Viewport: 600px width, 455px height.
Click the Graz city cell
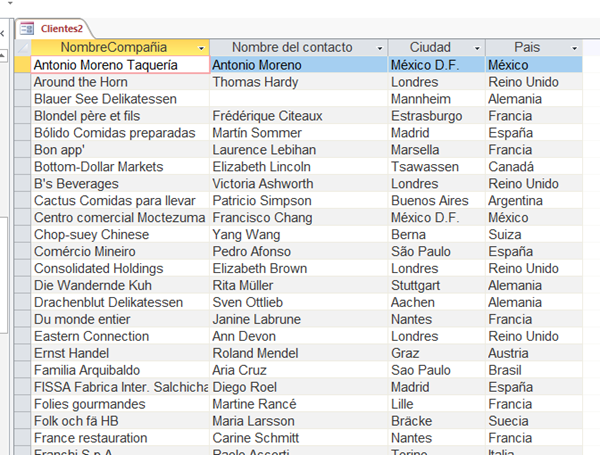pyautogui.click(x=437, y=353)
